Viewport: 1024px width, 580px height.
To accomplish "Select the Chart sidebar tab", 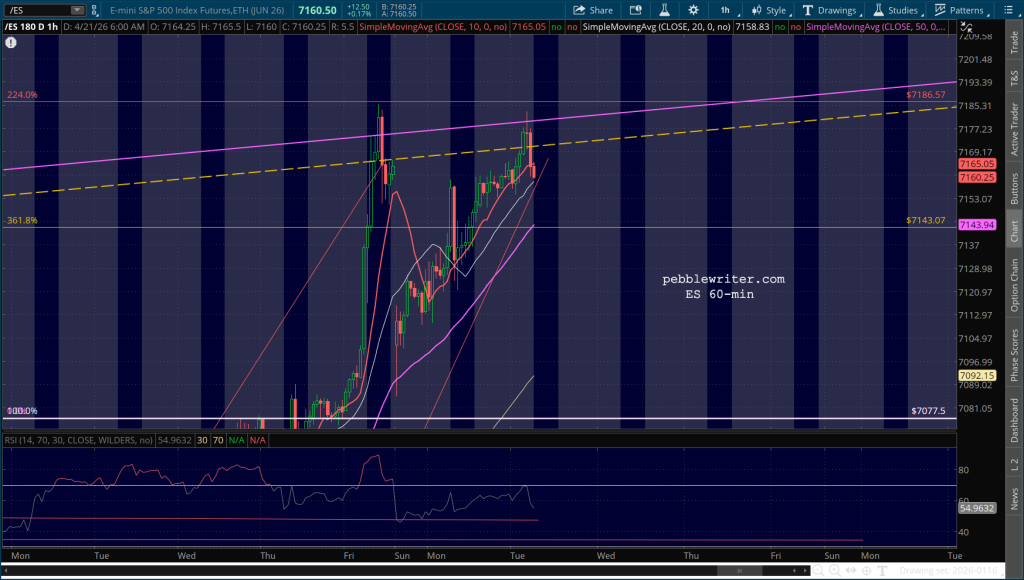I will click(x=1014, y=231).
